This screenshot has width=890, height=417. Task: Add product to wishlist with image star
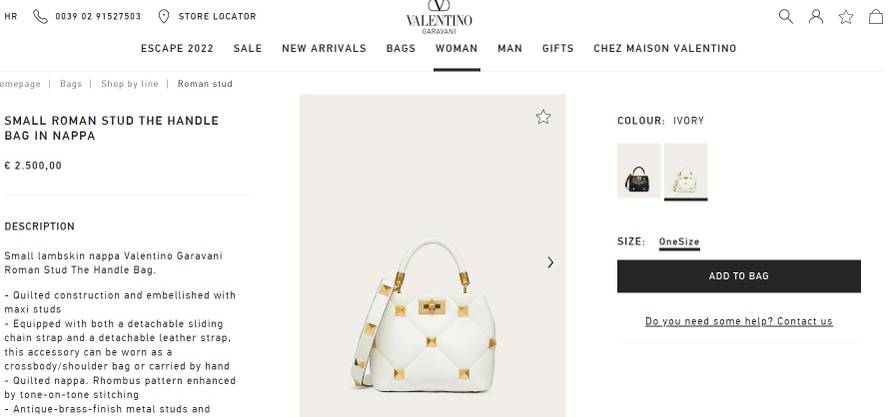click(x=543, y=117)
